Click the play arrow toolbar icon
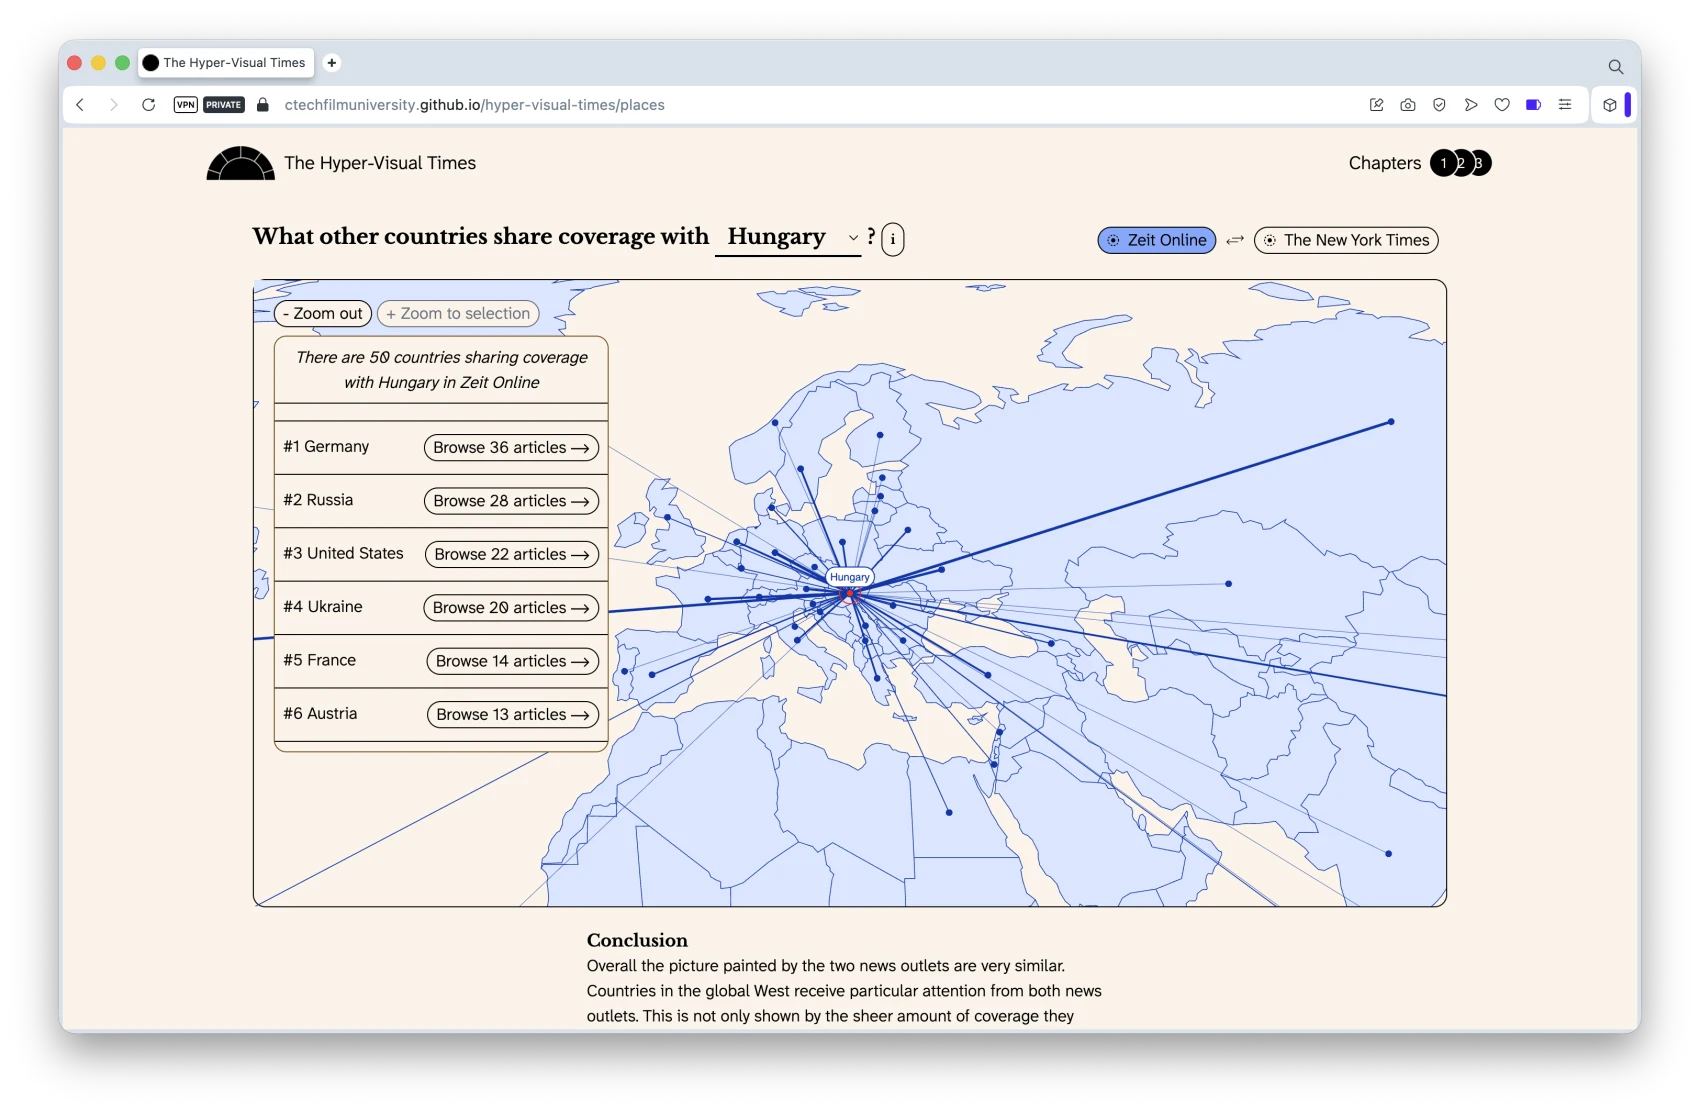Viewport: 1700px width, 1111px height. point(1471,105)
